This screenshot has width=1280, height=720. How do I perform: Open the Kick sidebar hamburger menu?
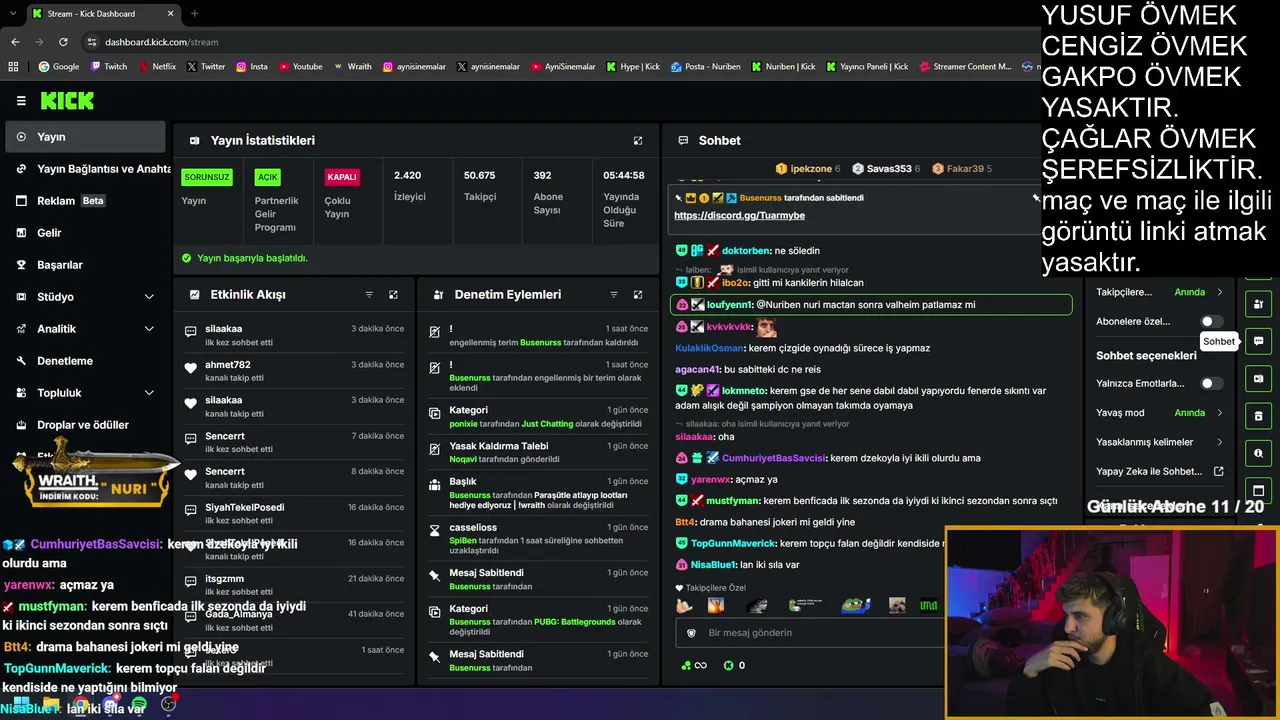tap(21, 101)
